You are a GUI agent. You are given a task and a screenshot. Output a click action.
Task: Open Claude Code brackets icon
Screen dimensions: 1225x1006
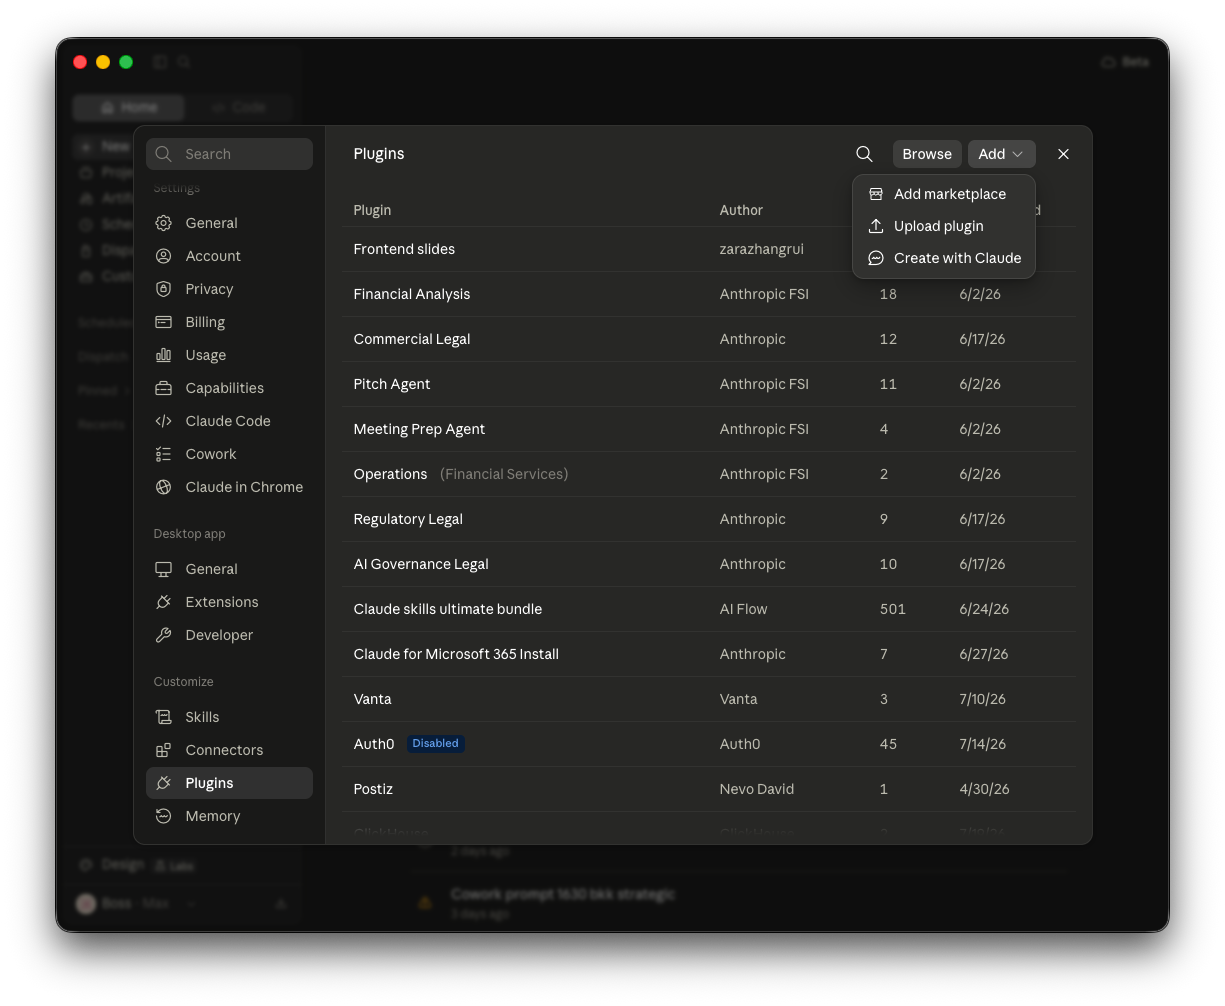pyautogui.click(x=163, y=421)
